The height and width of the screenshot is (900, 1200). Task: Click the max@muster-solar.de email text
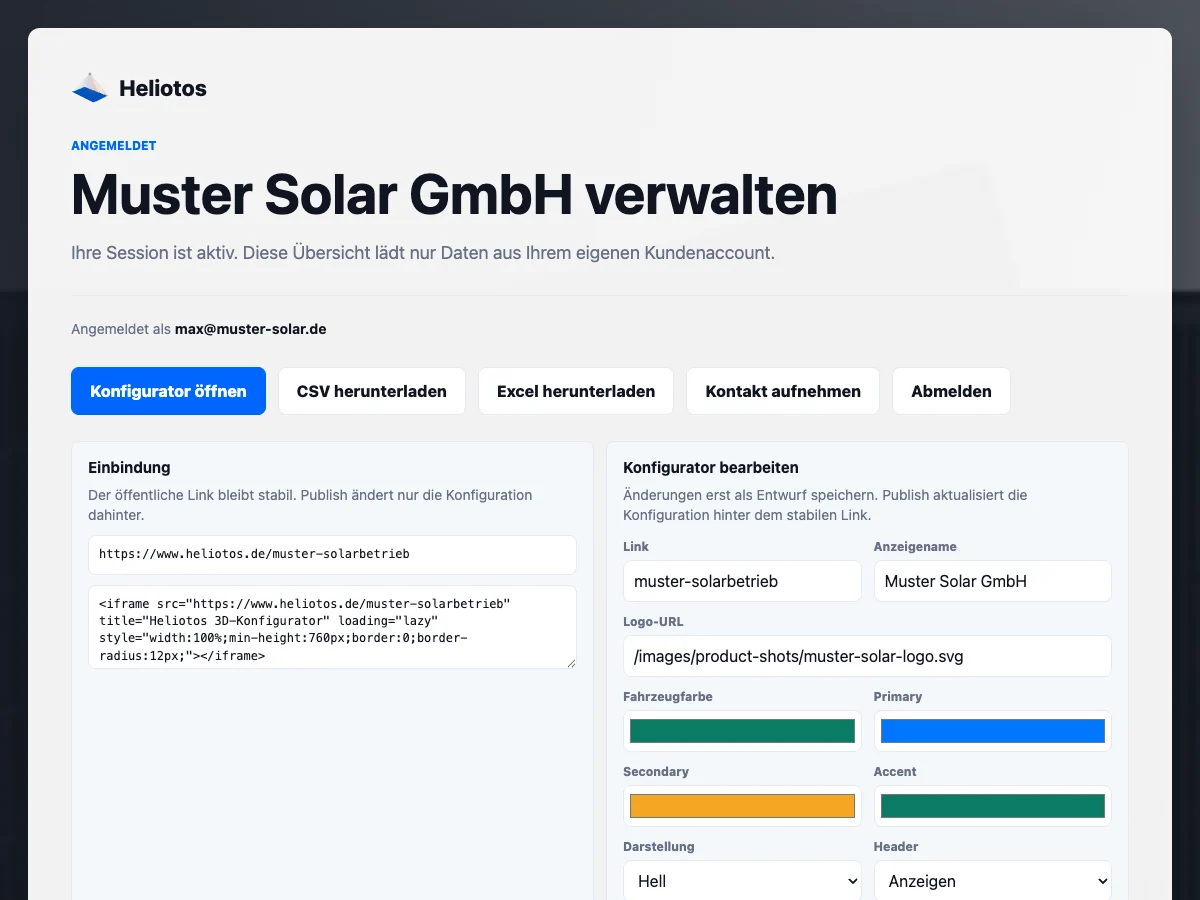click(x=250, y=329)
